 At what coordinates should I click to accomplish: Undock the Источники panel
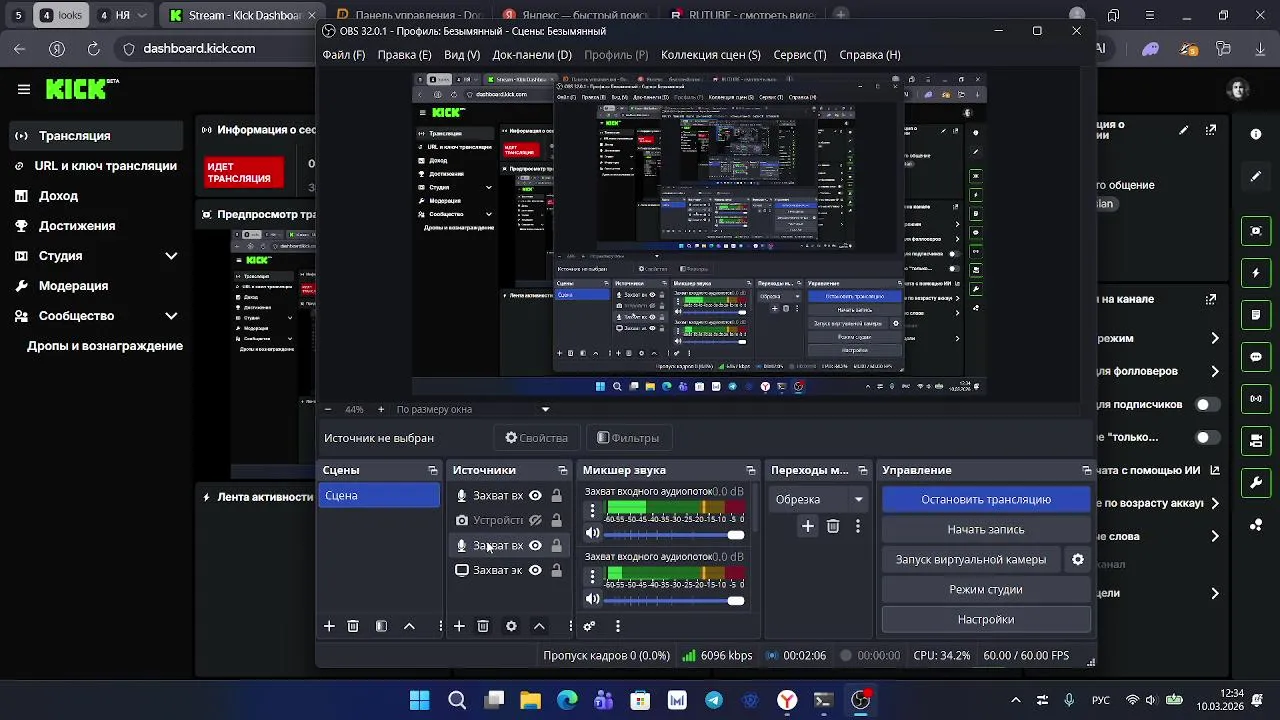[x=563, y=470]
